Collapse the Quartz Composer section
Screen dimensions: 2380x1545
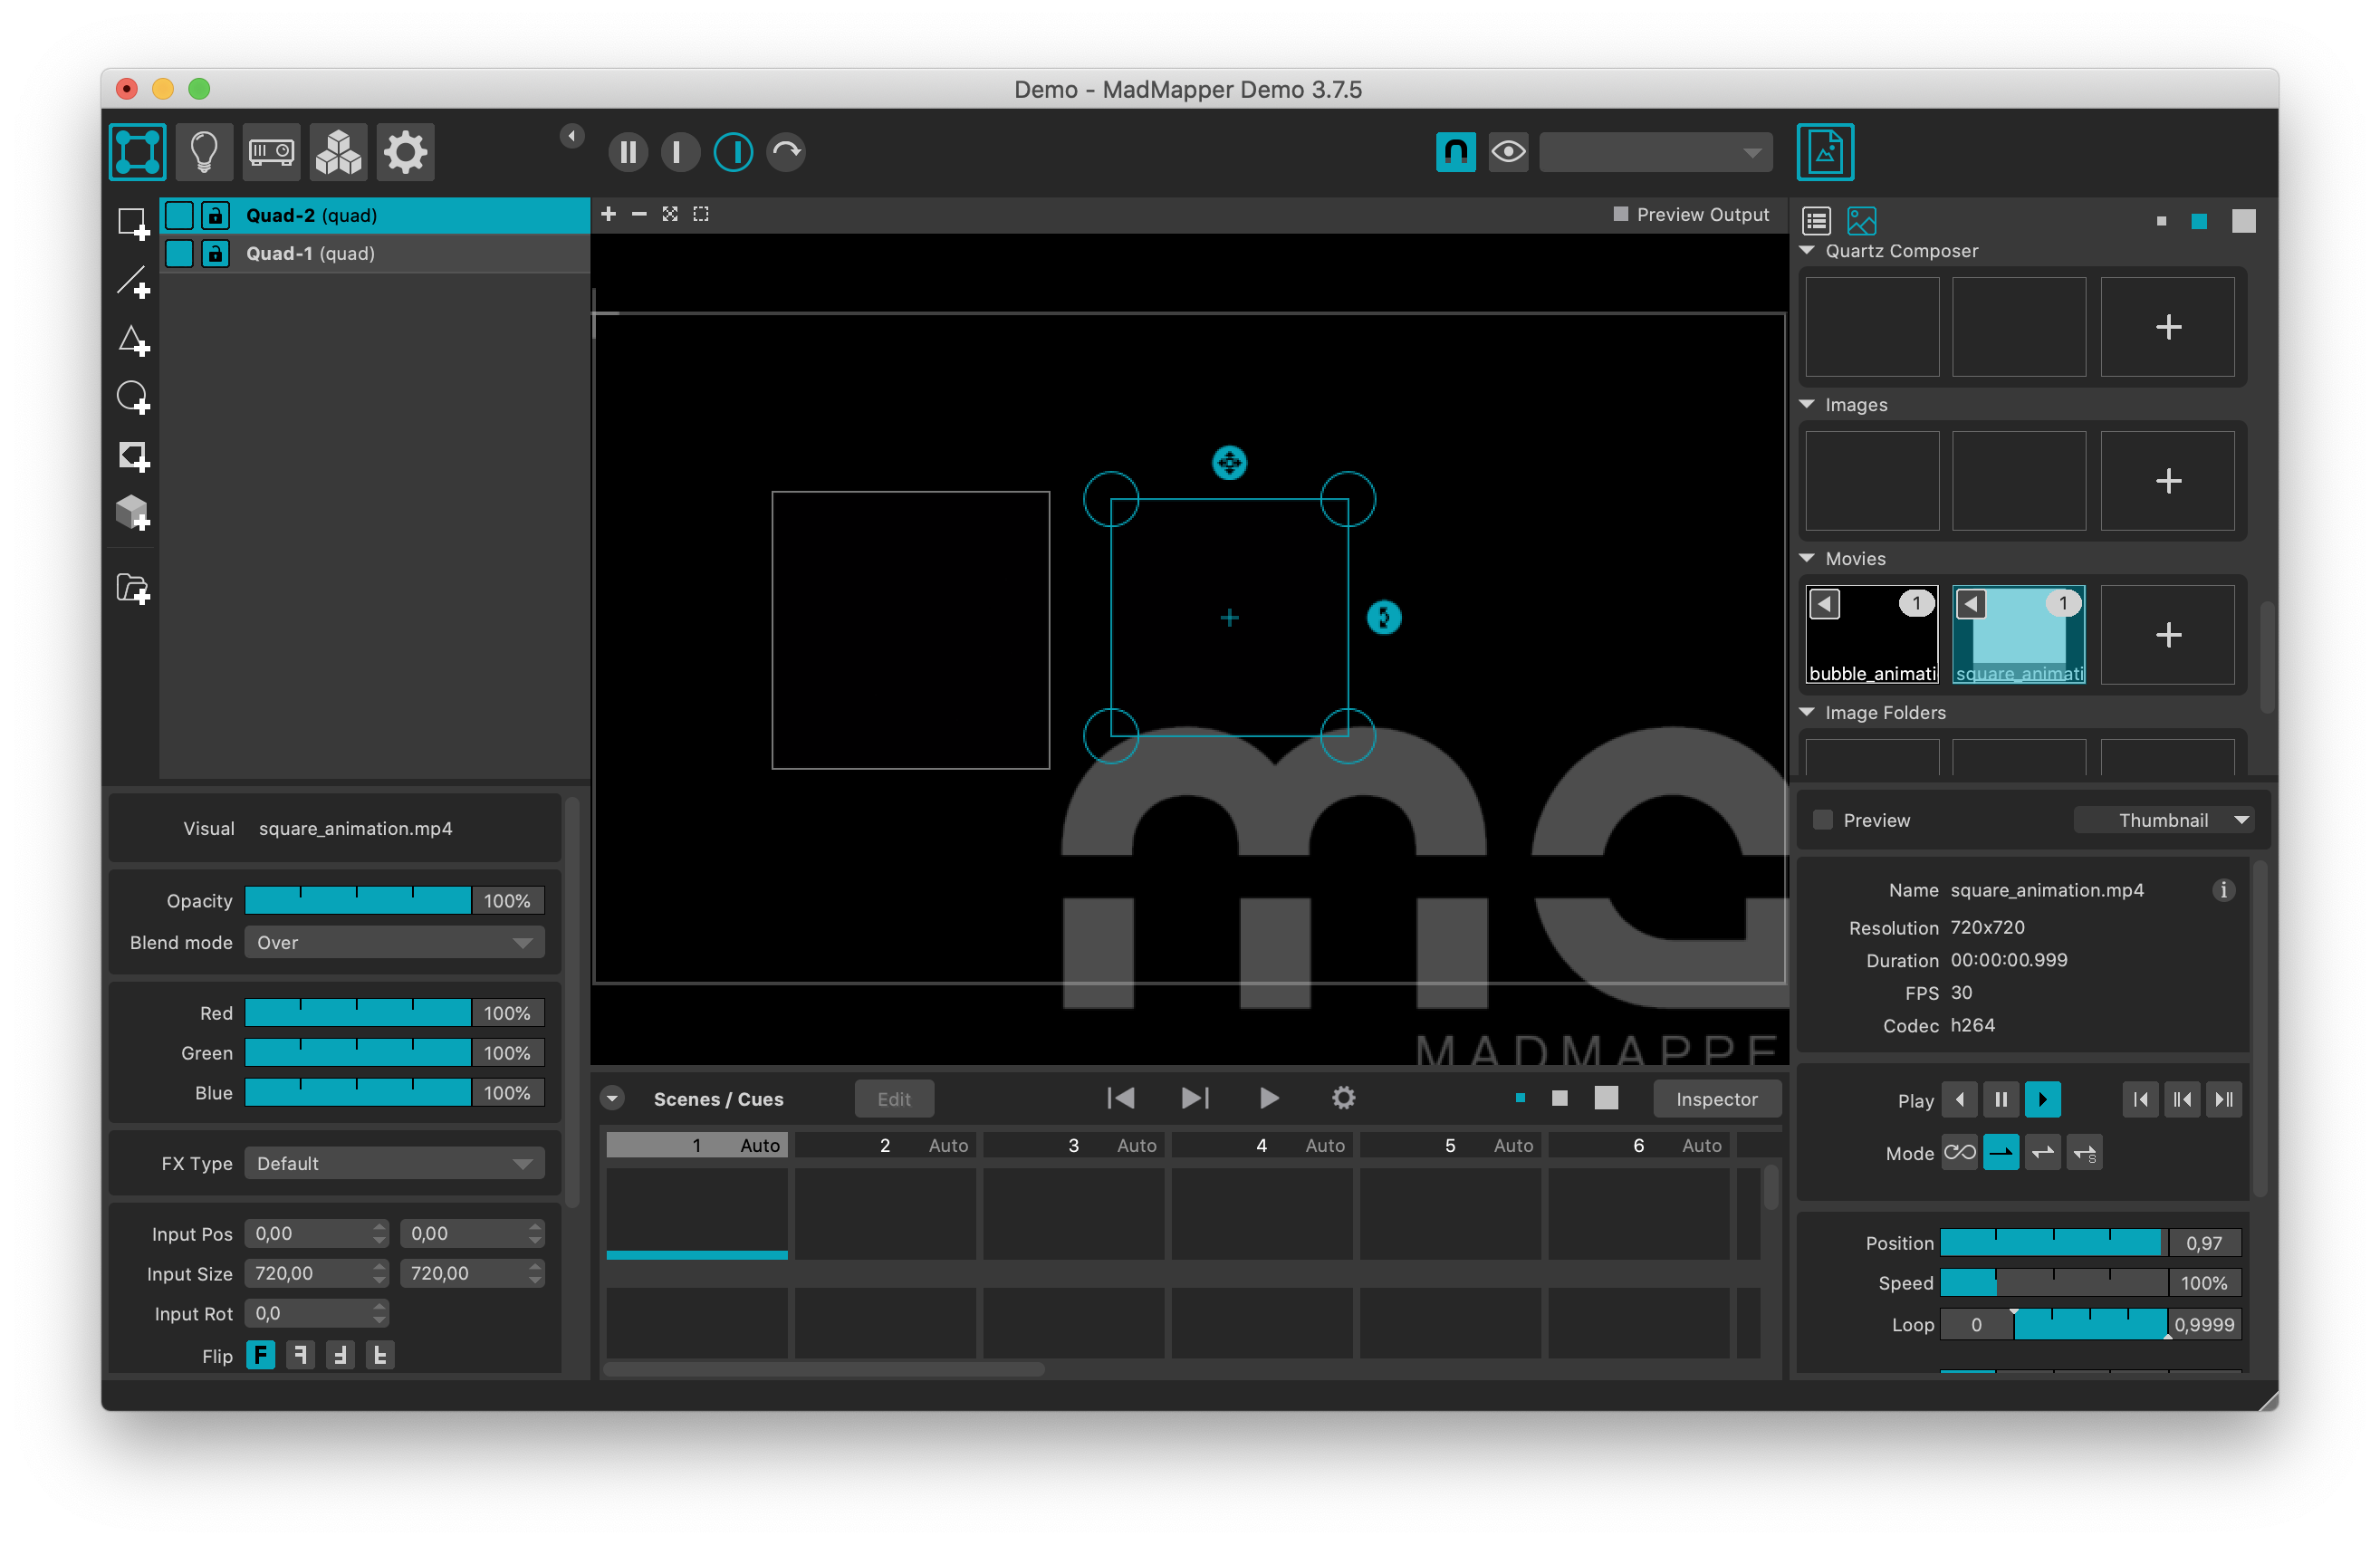pos(1807,250)
